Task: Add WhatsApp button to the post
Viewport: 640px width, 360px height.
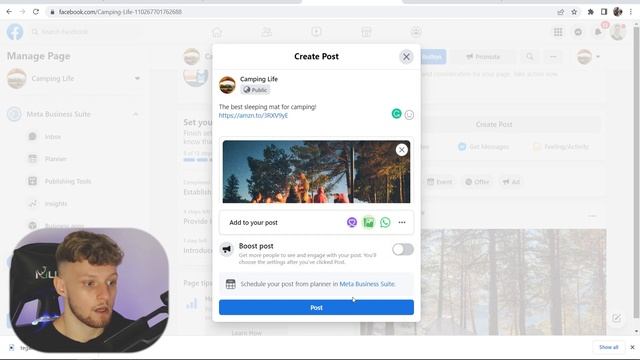Action: click(x=385, y=222)
